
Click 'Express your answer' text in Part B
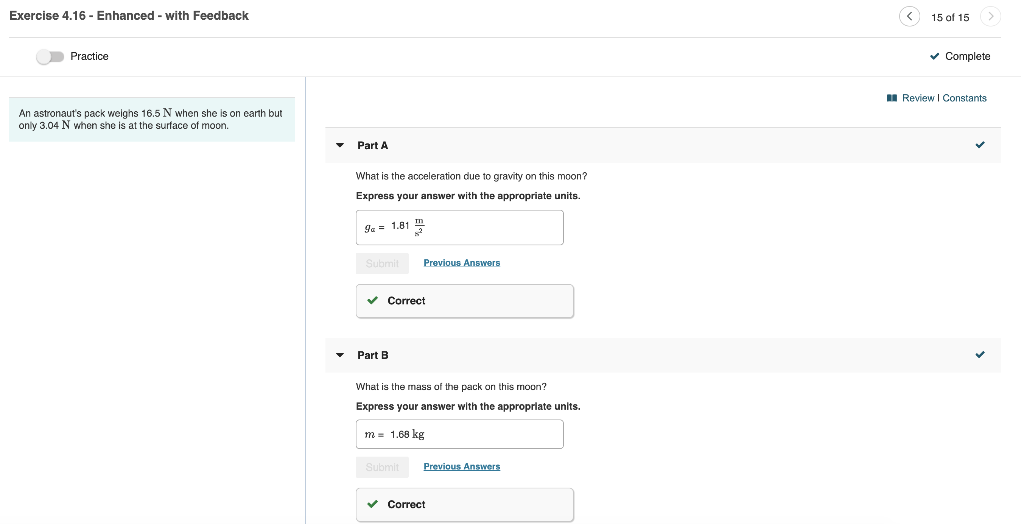(468, 406)
